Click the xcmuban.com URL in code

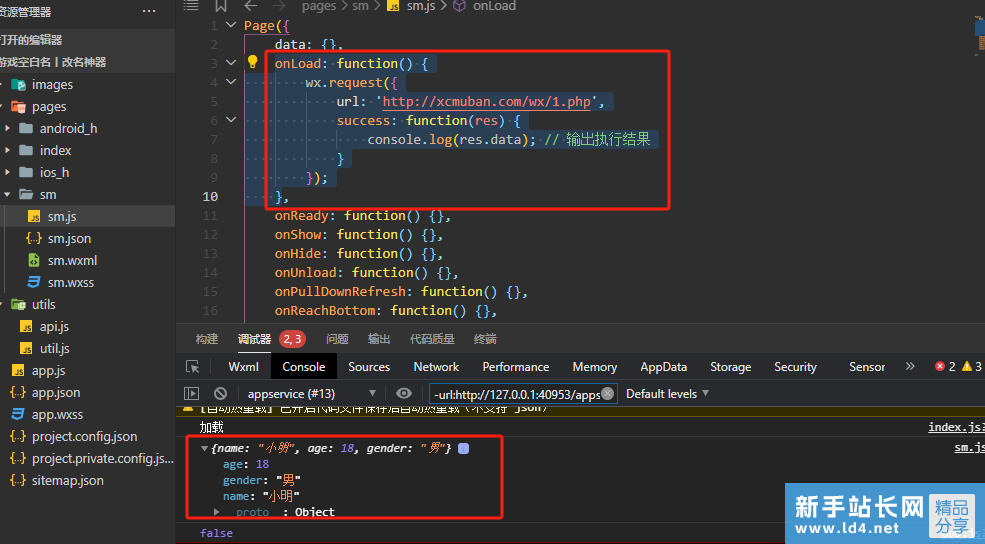click(x=487, y=102)
